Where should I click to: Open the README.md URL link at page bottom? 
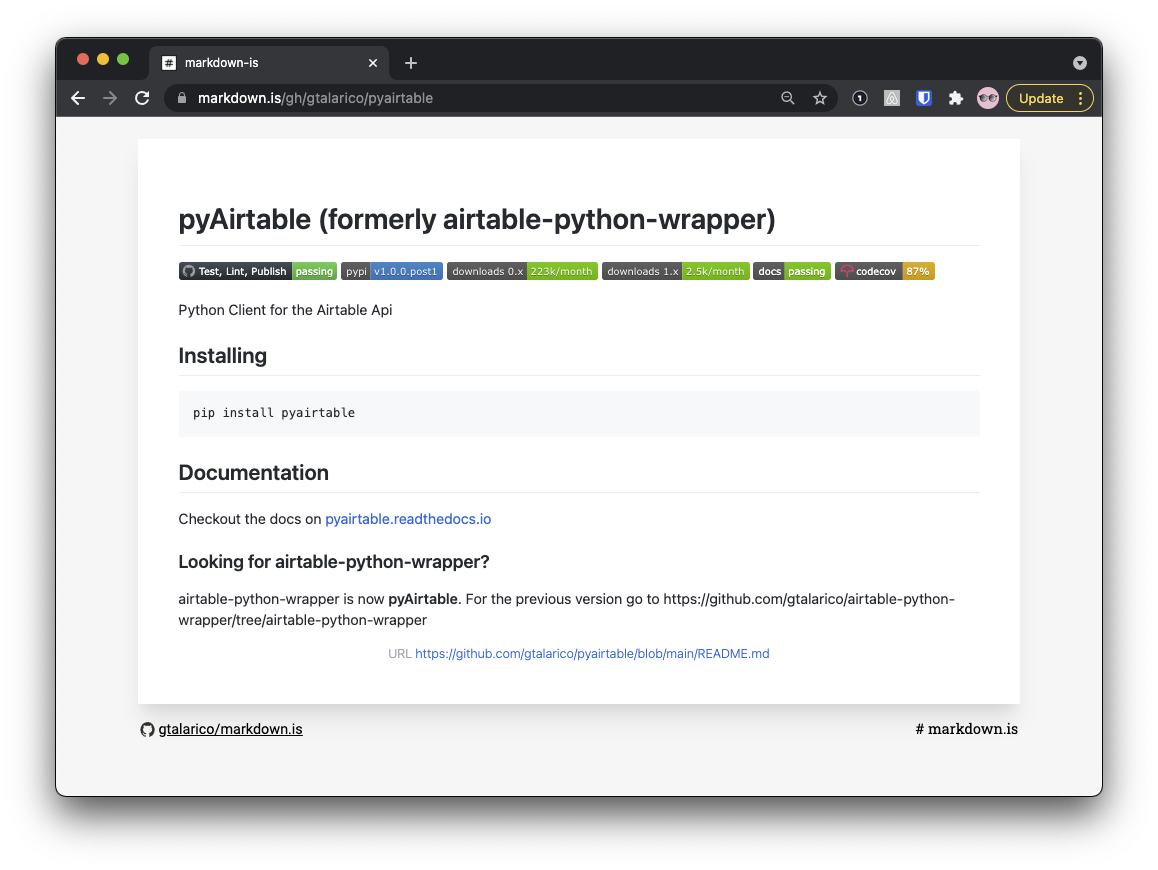point(592,653)
